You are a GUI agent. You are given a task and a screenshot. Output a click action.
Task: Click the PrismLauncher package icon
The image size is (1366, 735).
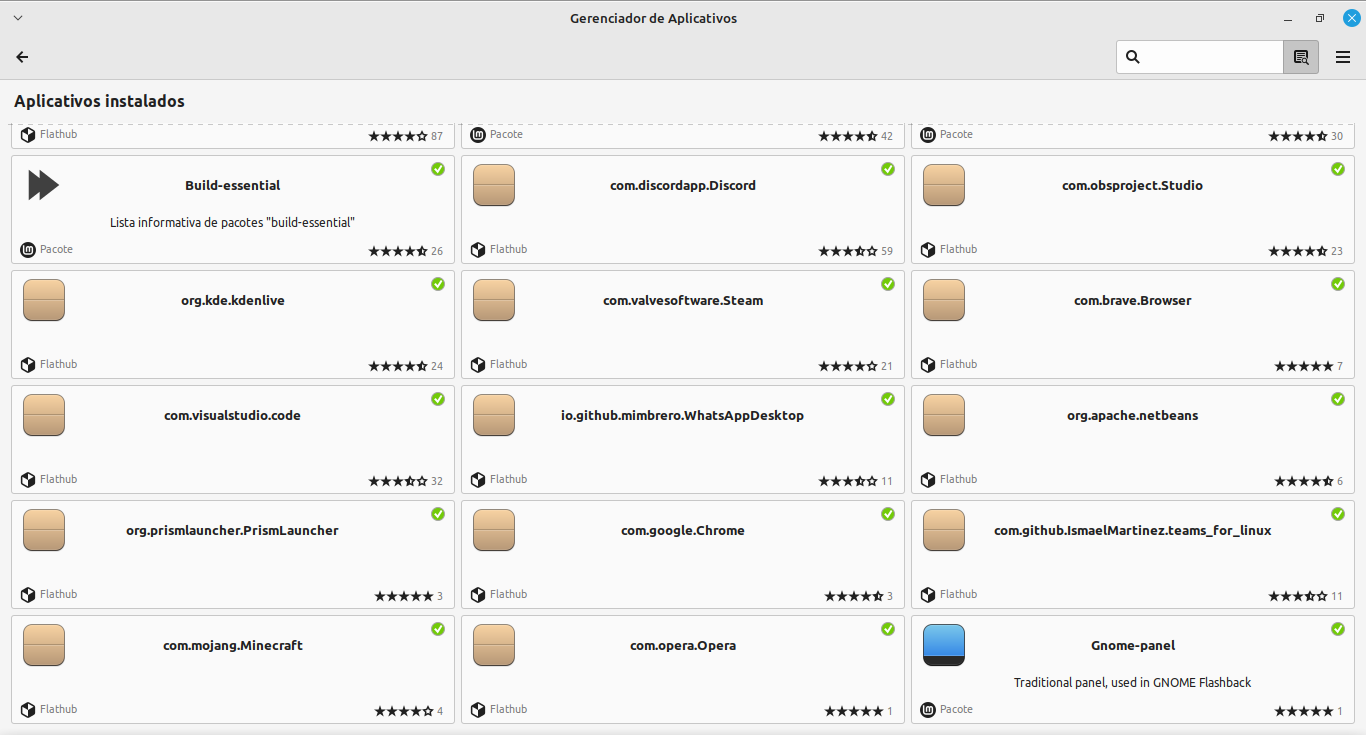coord(44,530)
